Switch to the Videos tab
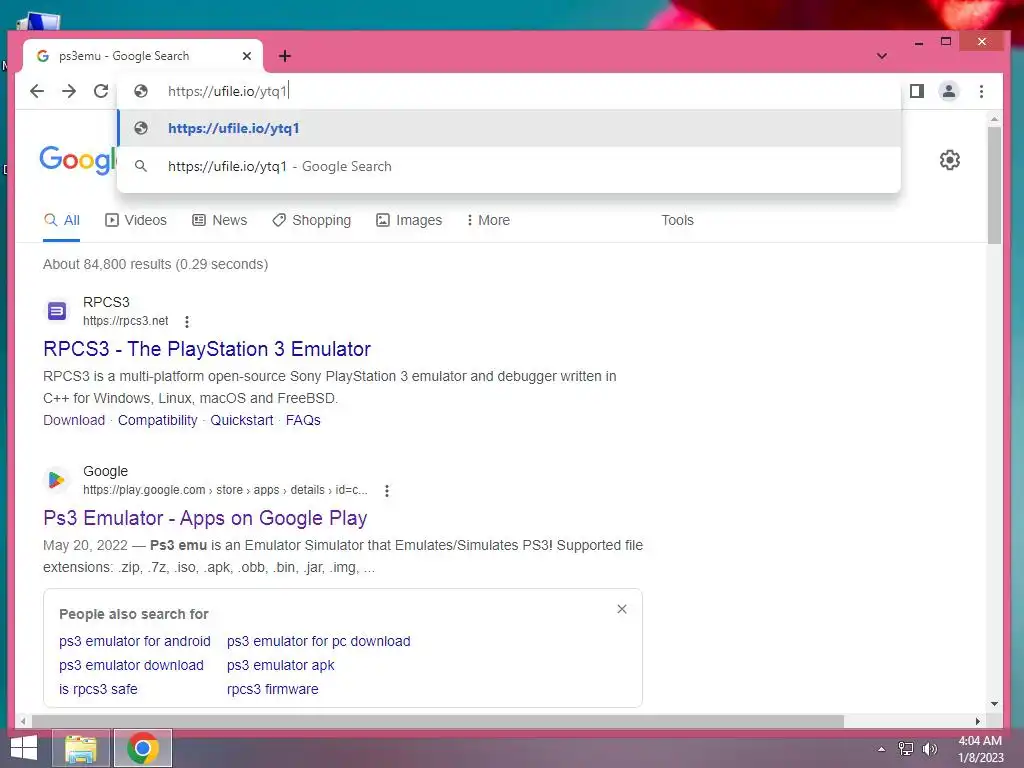Viewport: 1024px width, 768px height. pos(136,221)
